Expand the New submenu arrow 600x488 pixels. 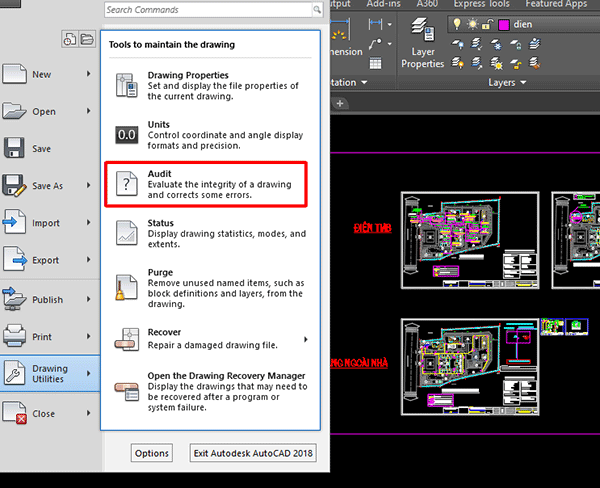click(88, 73)
